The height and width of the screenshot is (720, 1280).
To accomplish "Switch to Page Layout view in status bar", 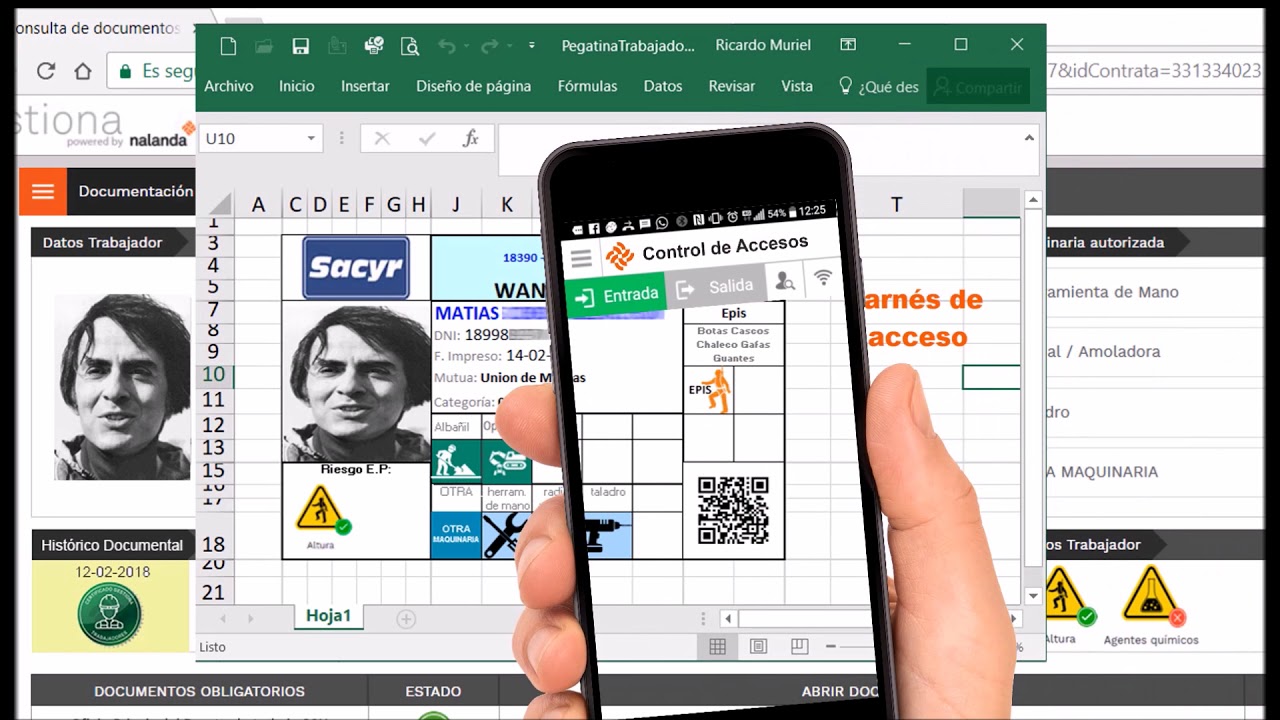I will (x=758, y=647).
